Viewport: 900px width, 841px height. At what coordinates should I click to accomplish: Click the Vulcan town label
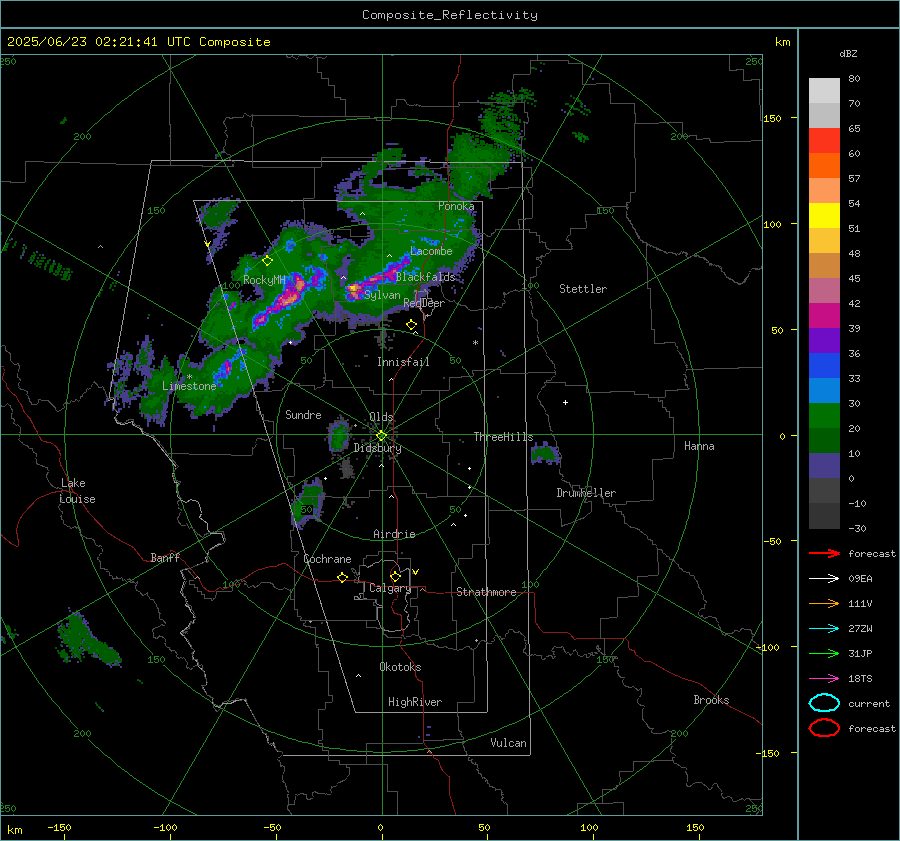508,743
